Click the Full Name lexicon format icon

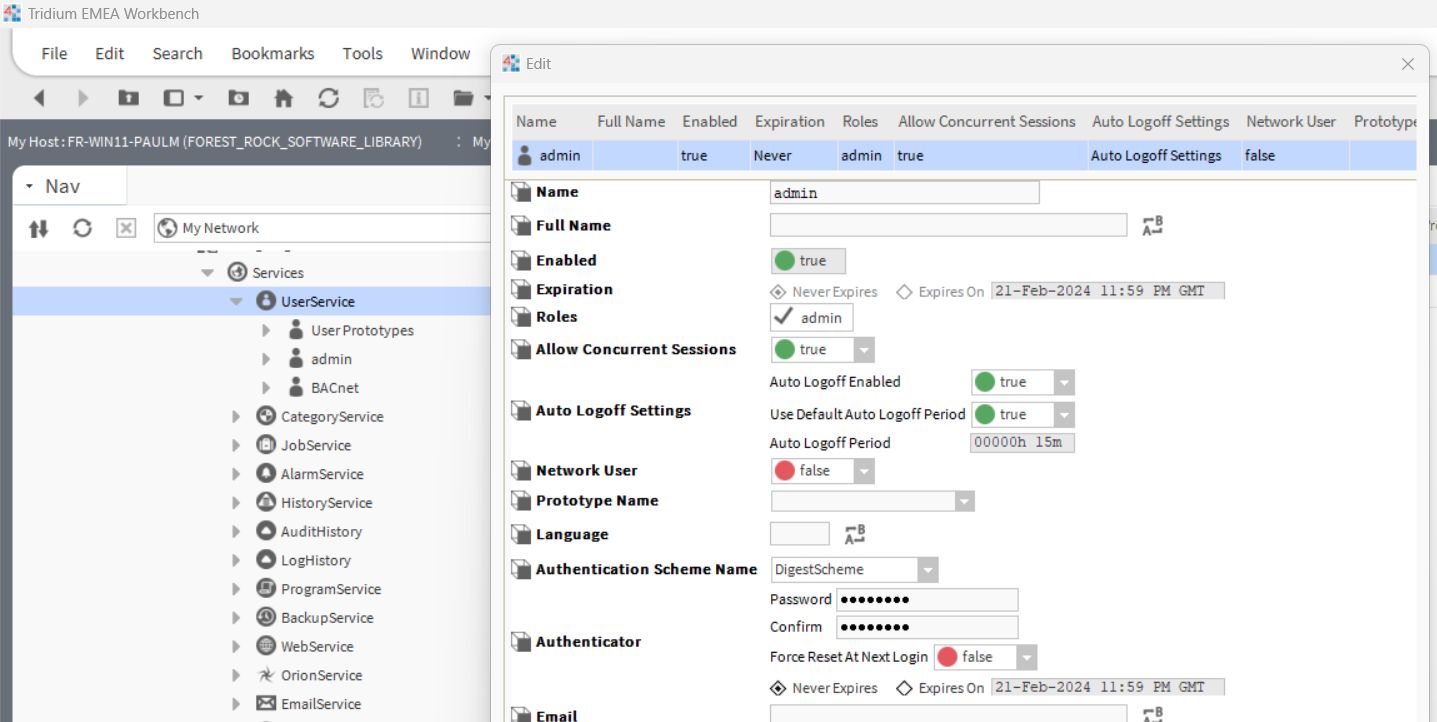(1152, 226)
